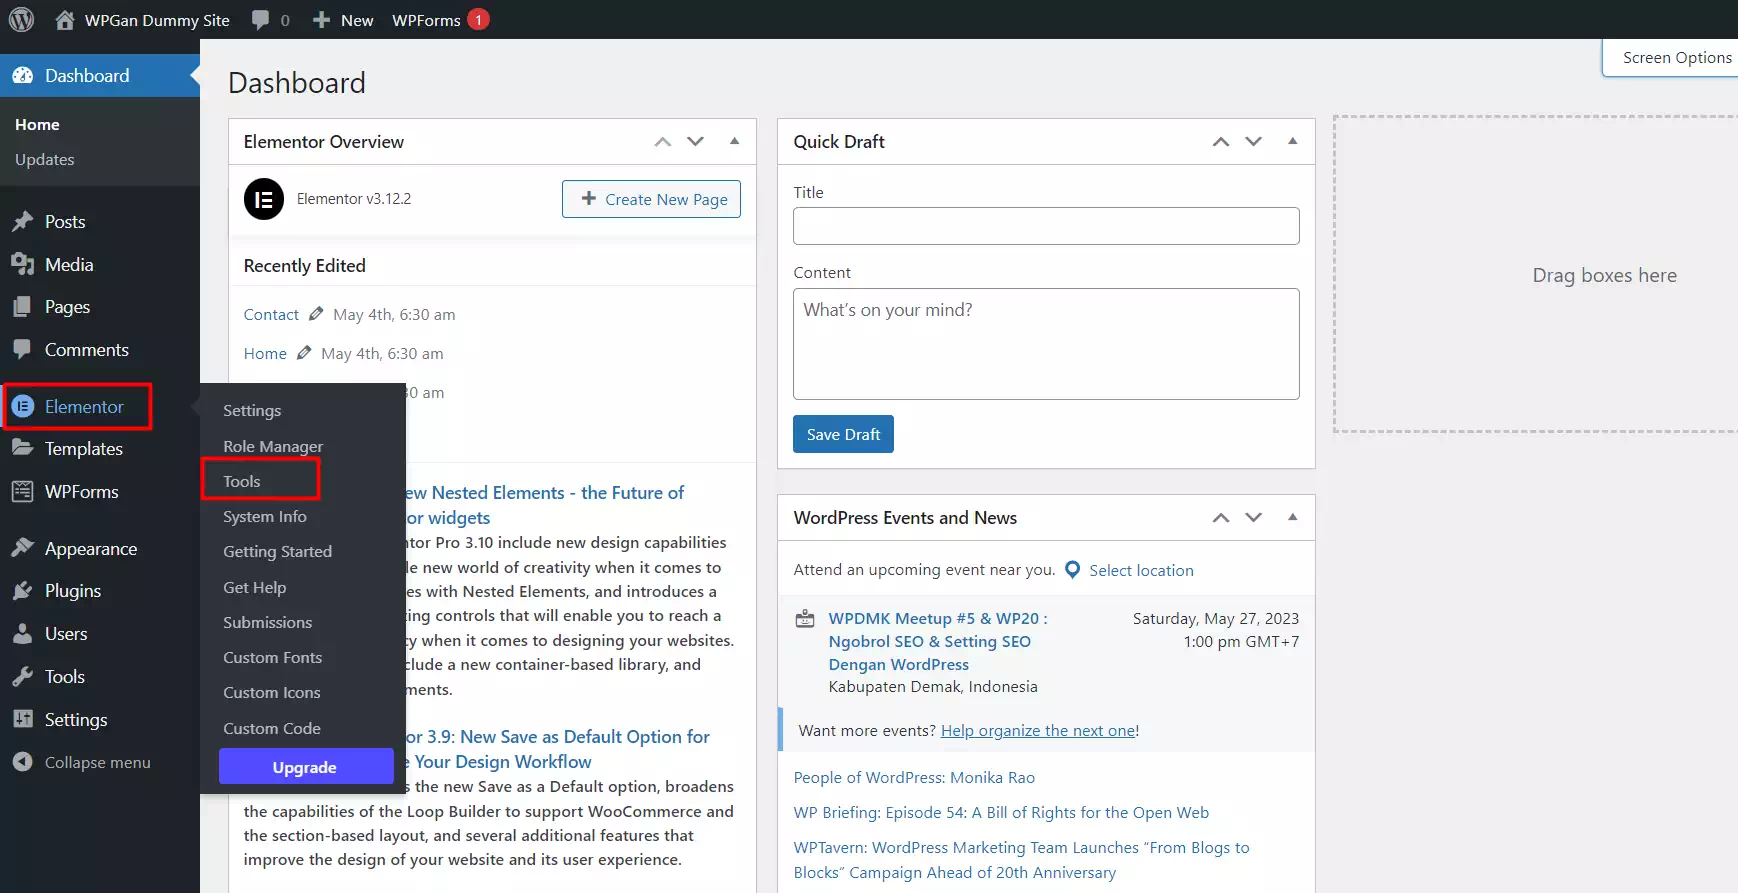Open Updates under Dashboard menu
Image resolution: width=1738 pixels, height=893 pixels.
click(45, 160)
